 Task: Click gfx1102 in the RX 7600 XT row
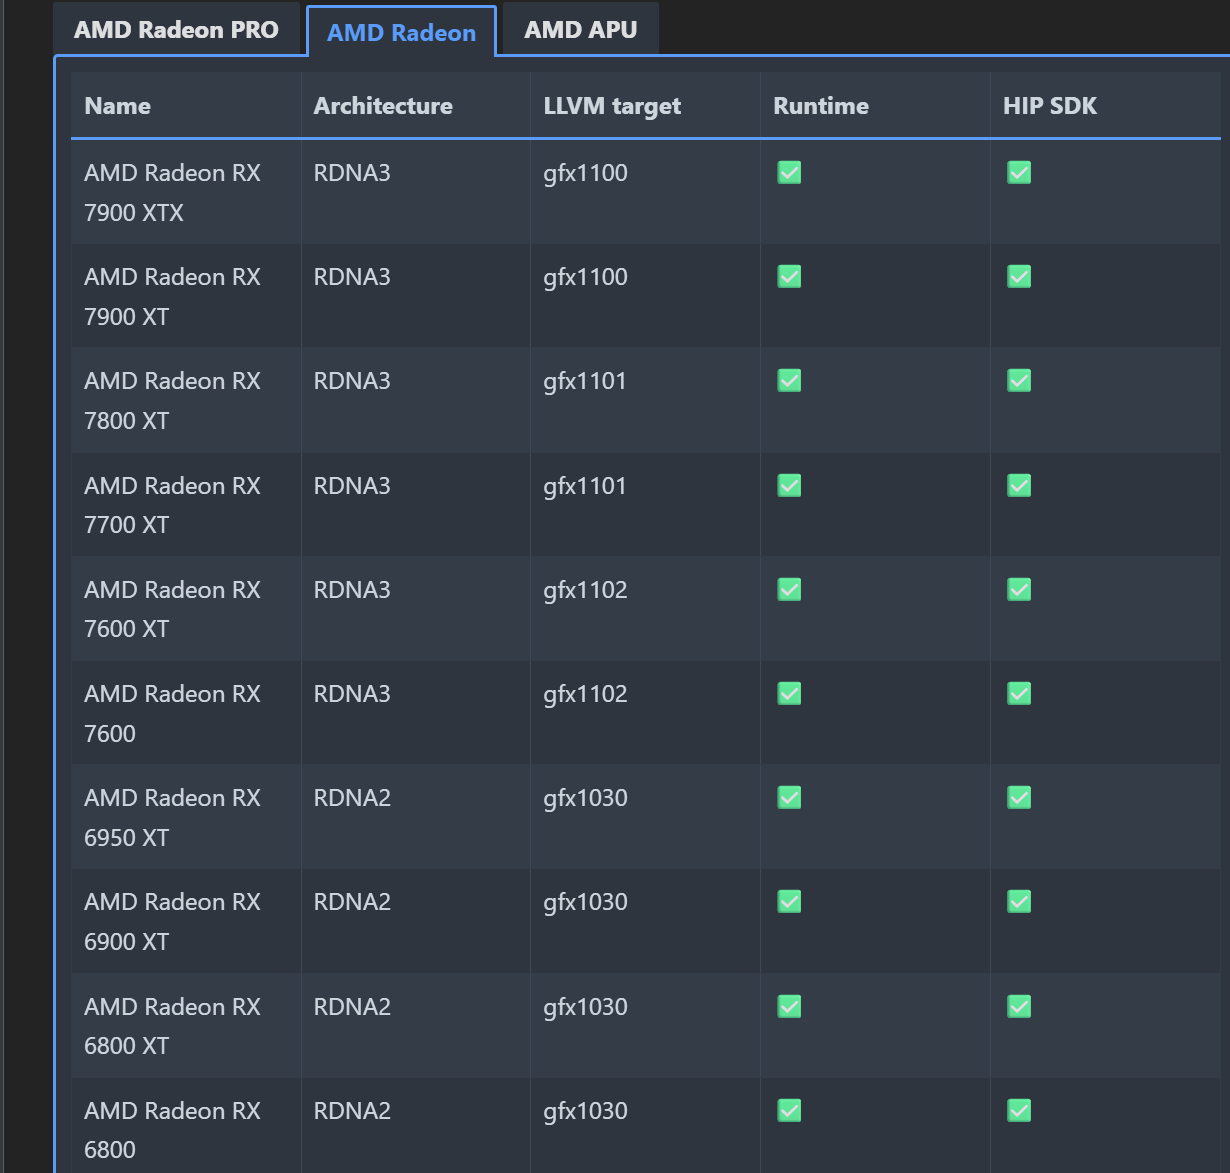(585, 590)
